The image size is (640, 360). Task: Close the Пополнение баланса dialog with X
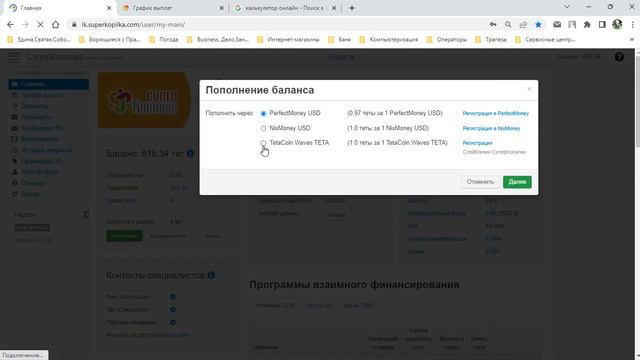529,89
